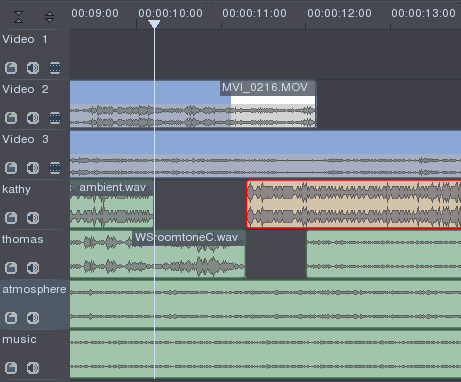Mute the music track
This screenshot has width=461, height=382.
[33, 368]
